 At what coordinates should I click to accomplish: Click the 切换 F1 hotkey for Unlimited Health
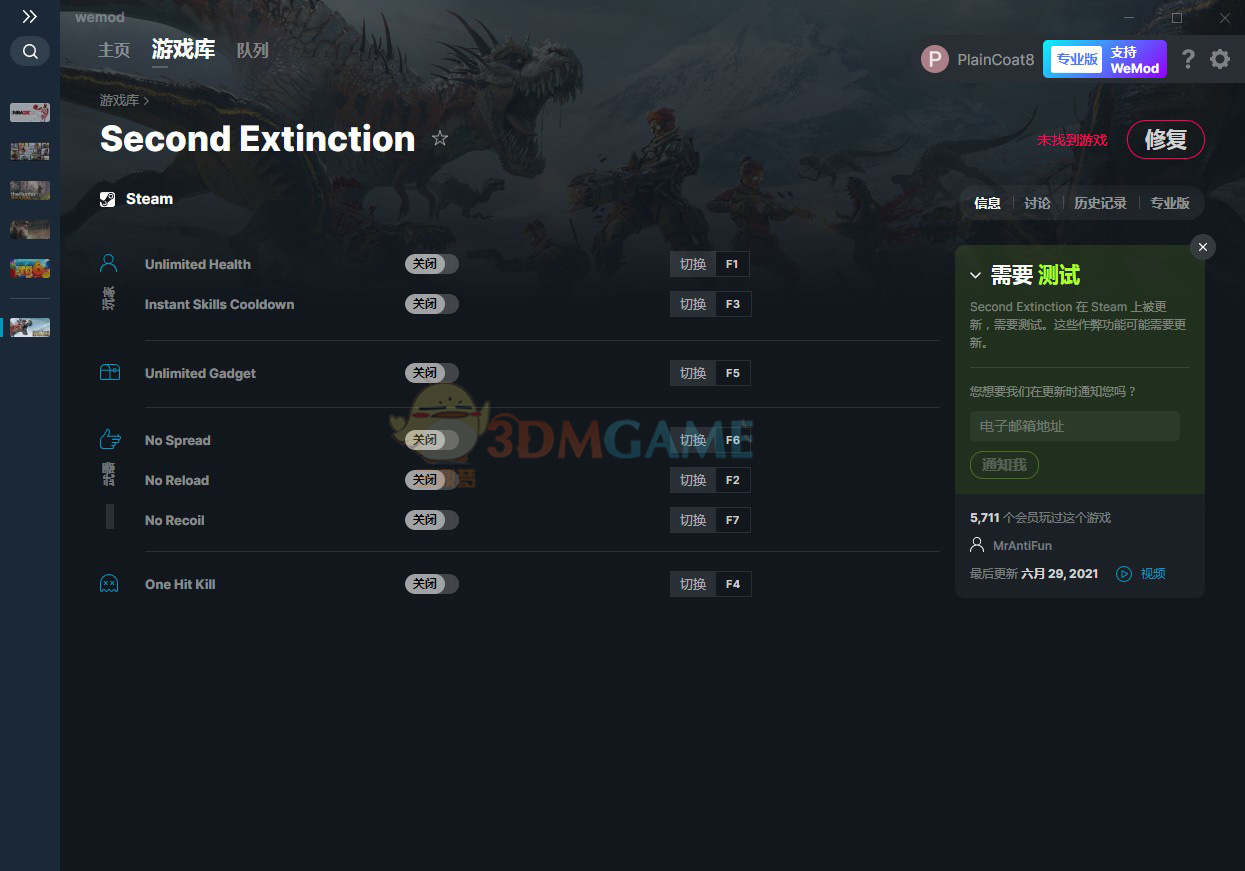(x=710, y=264)
